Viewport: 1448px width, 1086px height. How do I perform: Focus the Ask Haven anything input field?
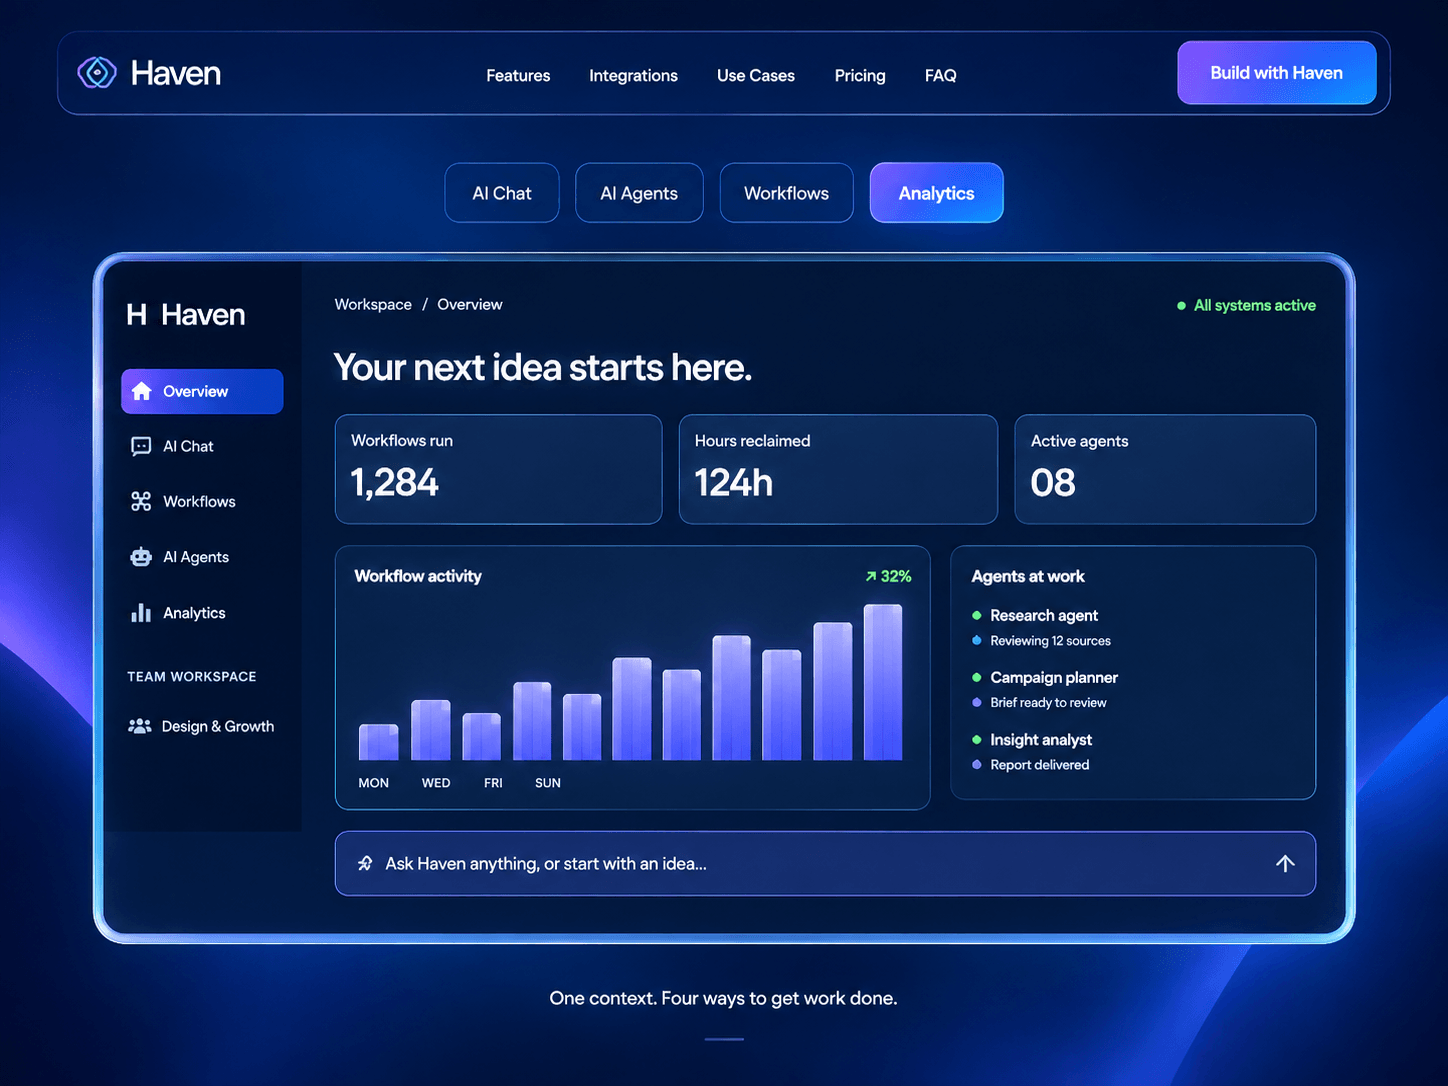tap(825, 864)
